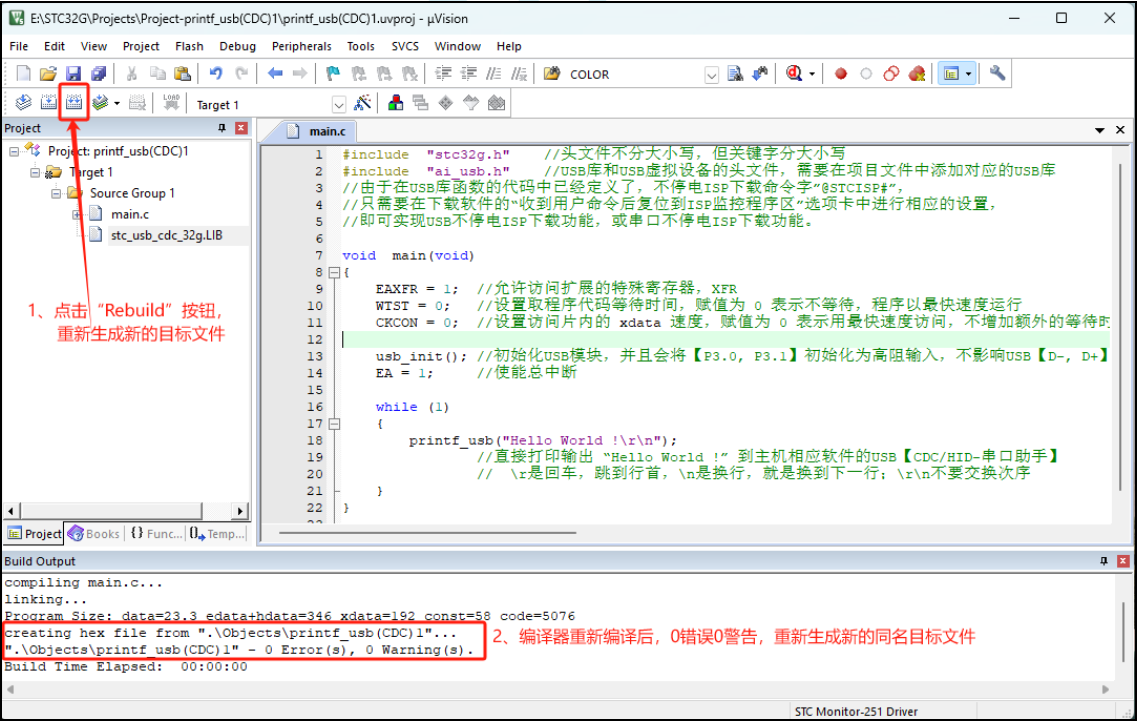This screenshot has height=727, width=1144.
Task: Start a debug session with the magnifier 'd' icon
Action: coord(795,74)
